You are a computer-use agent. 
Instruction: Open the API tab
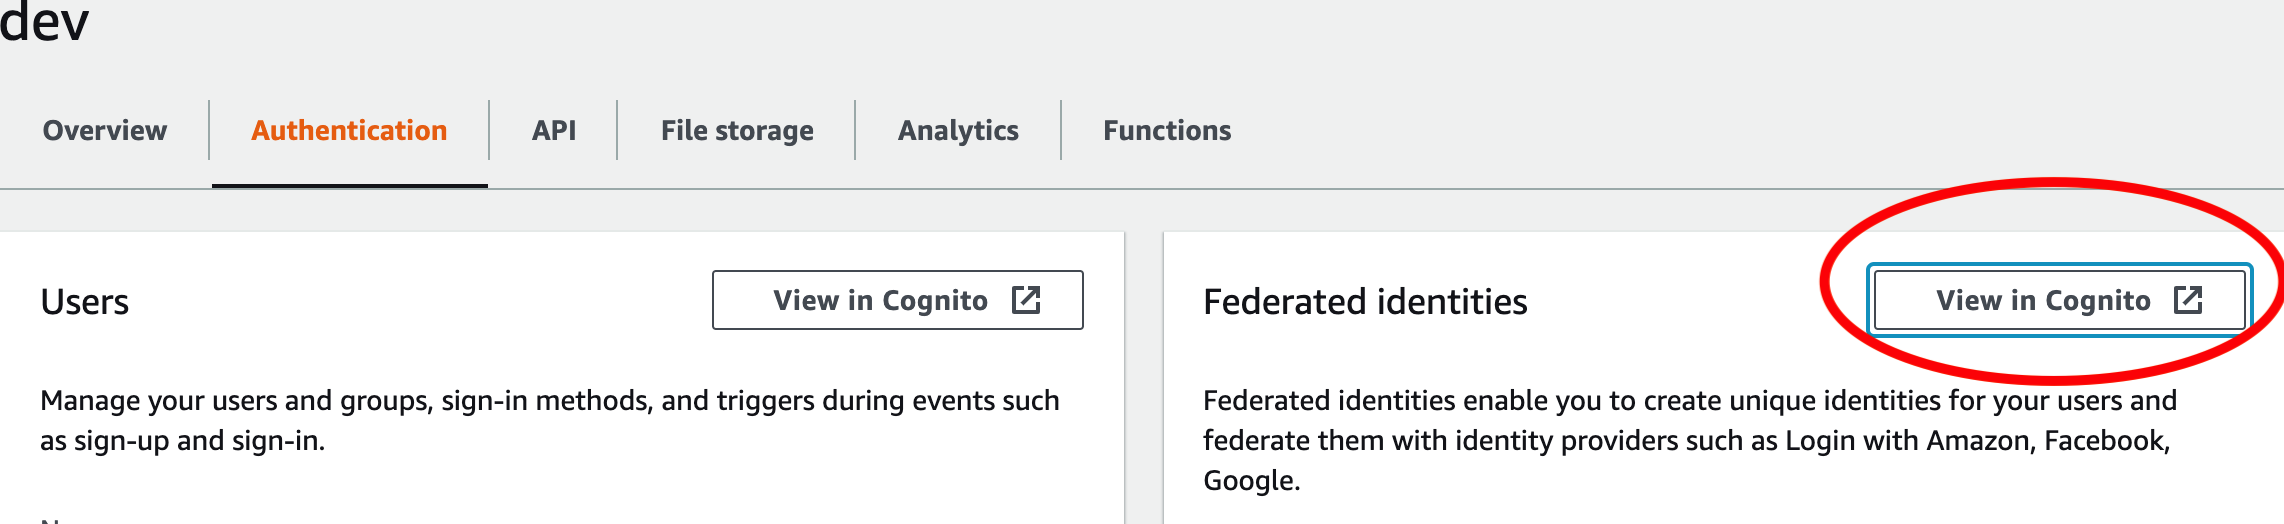point(554,131)
